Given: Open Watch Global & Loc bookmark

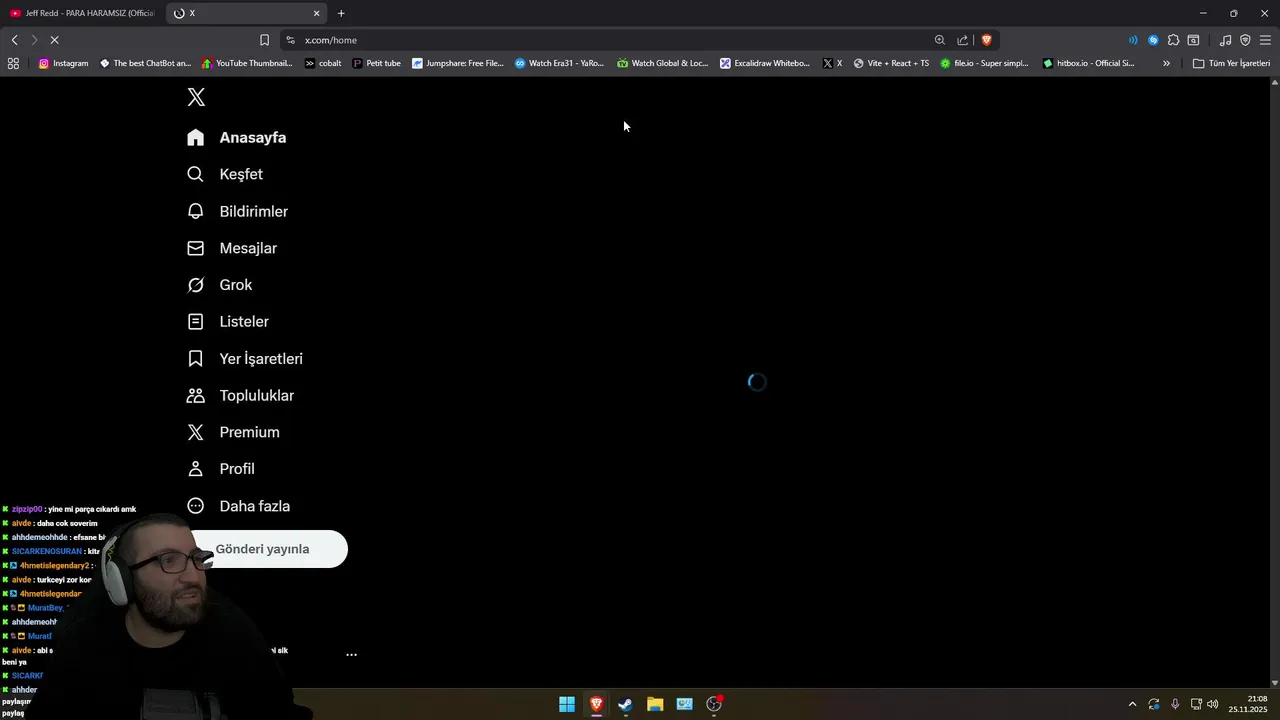Looking at the screenshot, I should coord(663,63).
